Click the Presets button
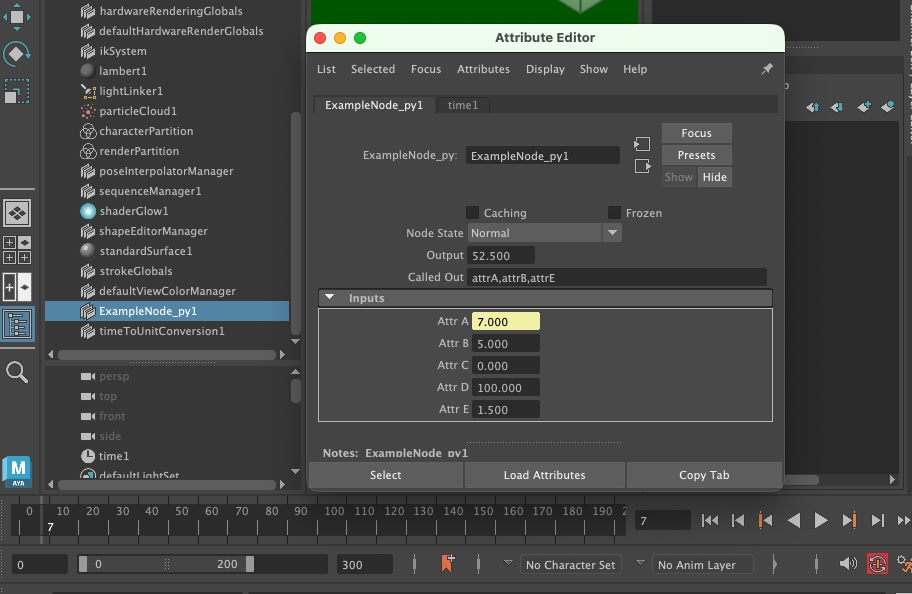Screen dimensions: 912x594 tap(696, 155)
